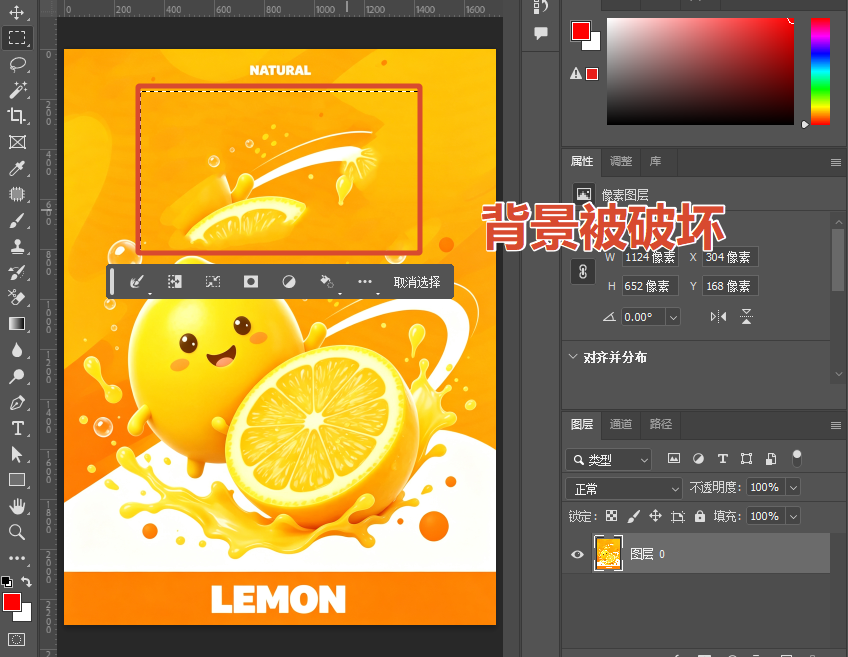Filter layers by adjustment layers
Viewport: 848px width, 657px height.
pyautogui.click(x=698, y=459)
